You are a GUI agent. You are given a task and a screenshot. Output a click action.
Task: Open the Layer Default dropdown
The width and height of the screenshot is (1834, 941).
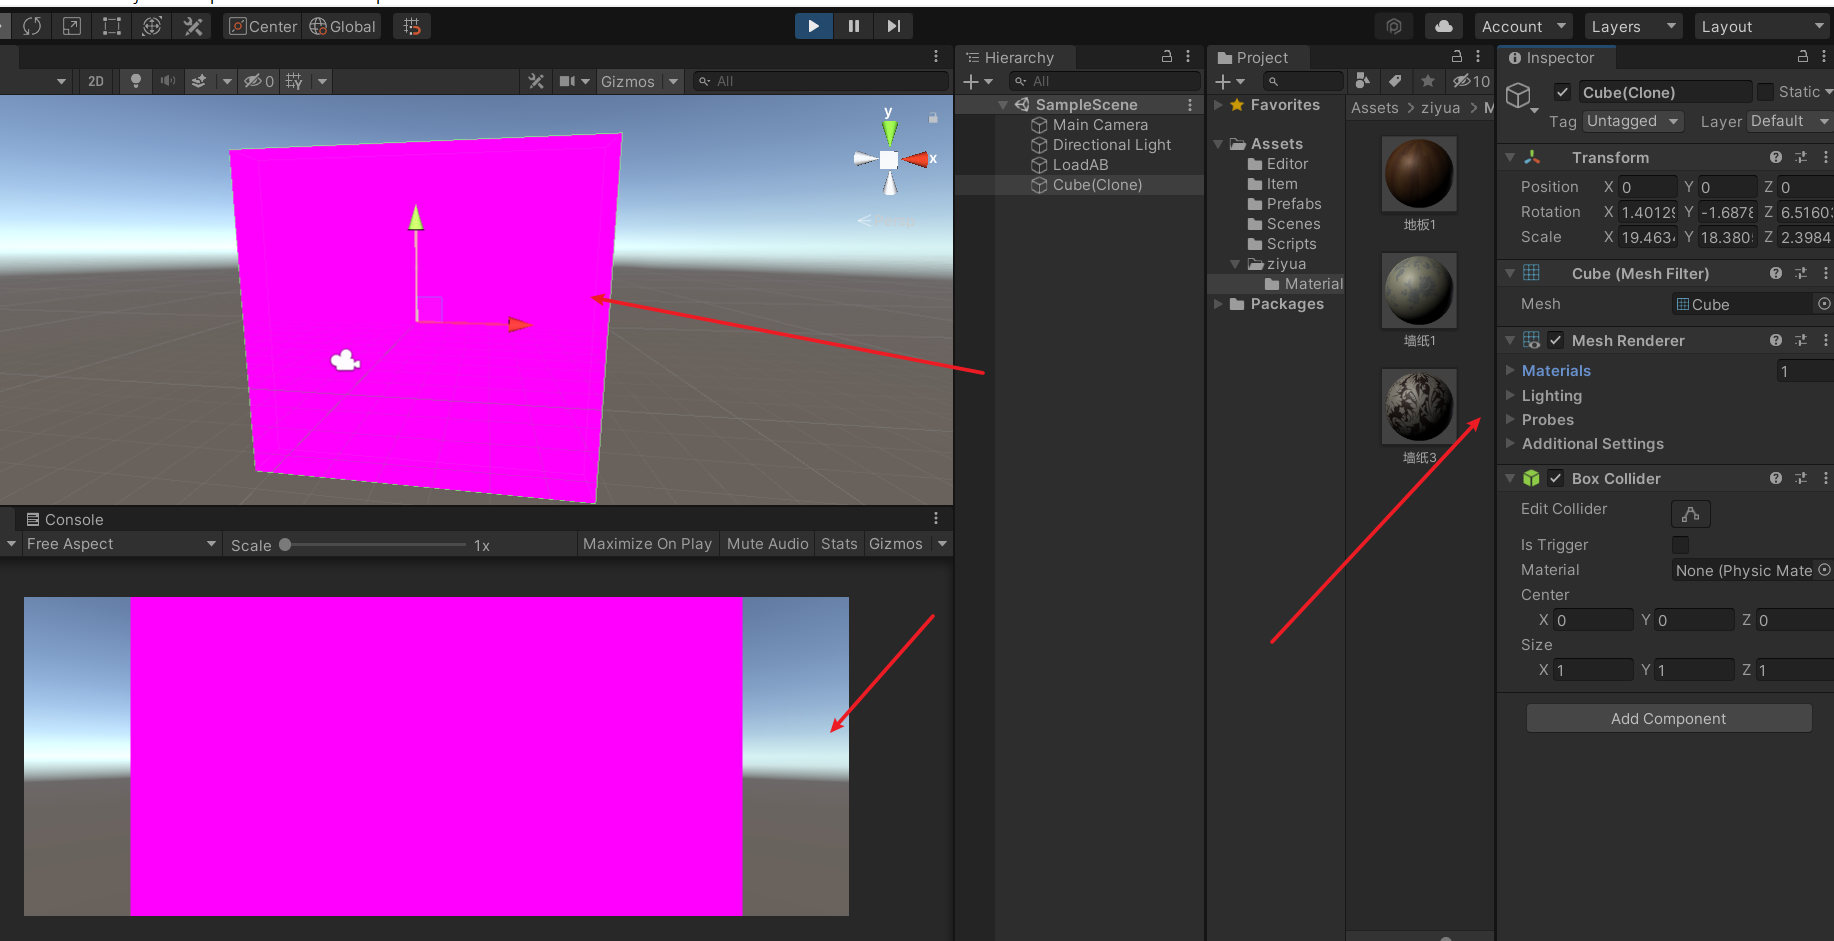coord(1790,121)
